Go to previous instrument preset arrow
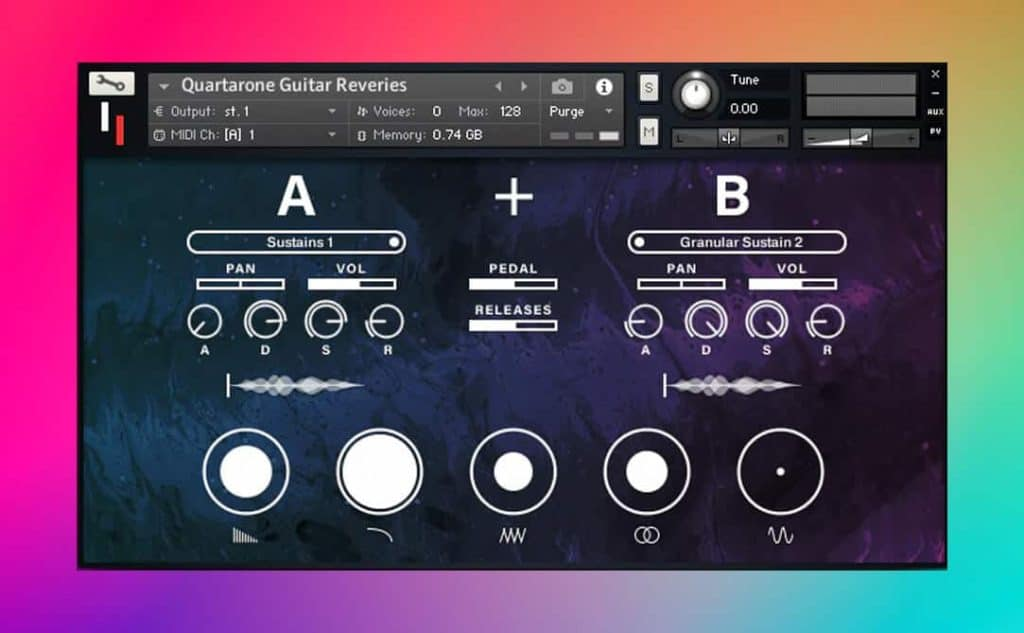The width and height of the screenshot is (1024, 633). tap(498, 87)
